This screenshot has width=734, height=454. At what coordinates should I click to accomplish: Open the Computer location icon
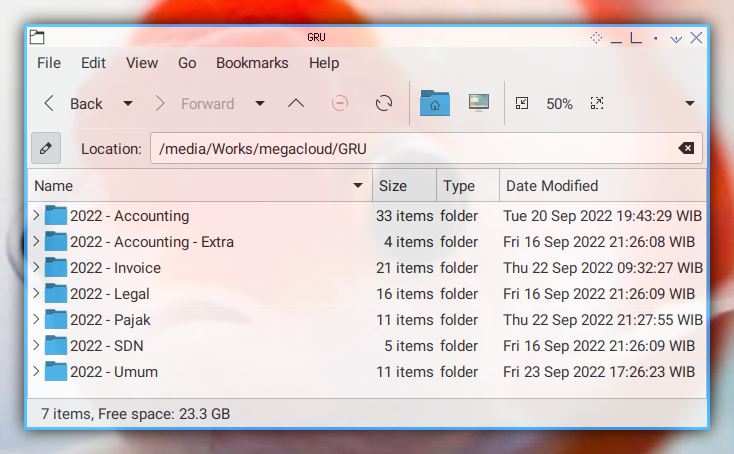pos(479,103)
